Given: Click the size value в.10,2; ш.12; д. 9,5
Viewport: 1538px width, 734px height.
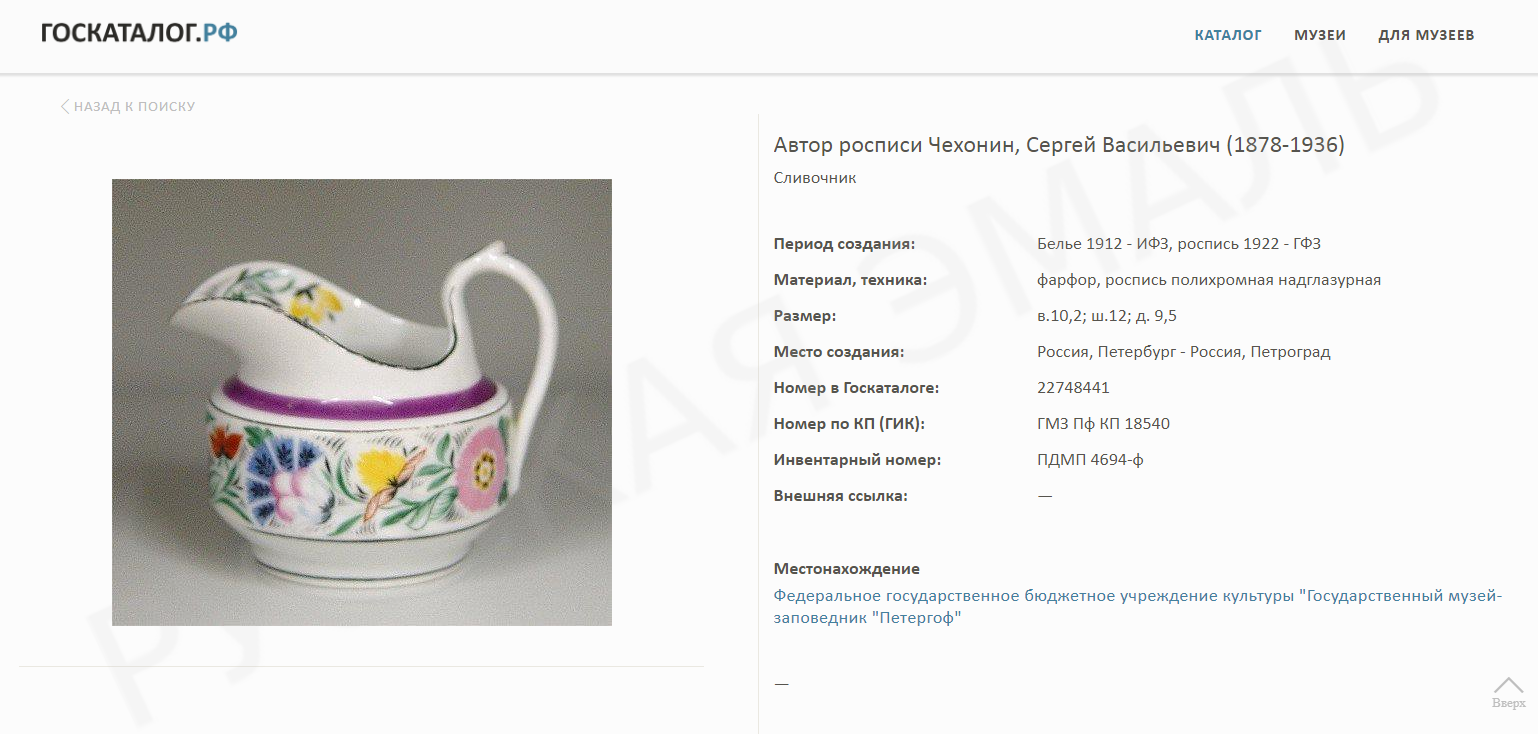Looking at the screenshot, I should click(1106, 316).
